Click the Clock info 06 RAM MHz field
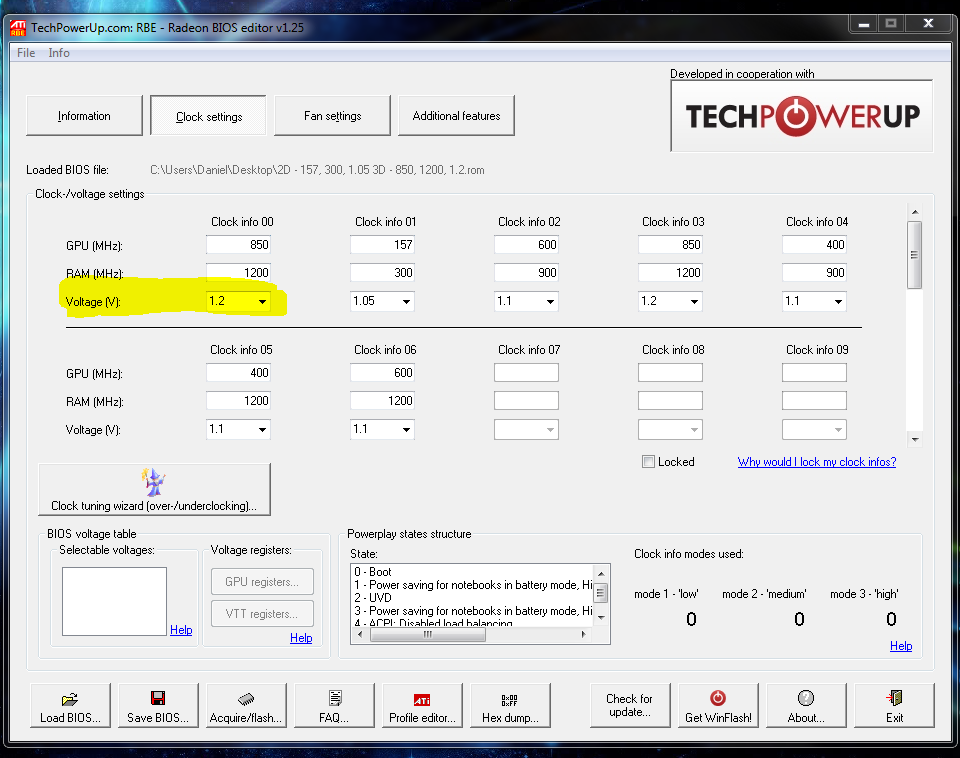The width and height of the screenshot is (960, 758). pos(383,400)
